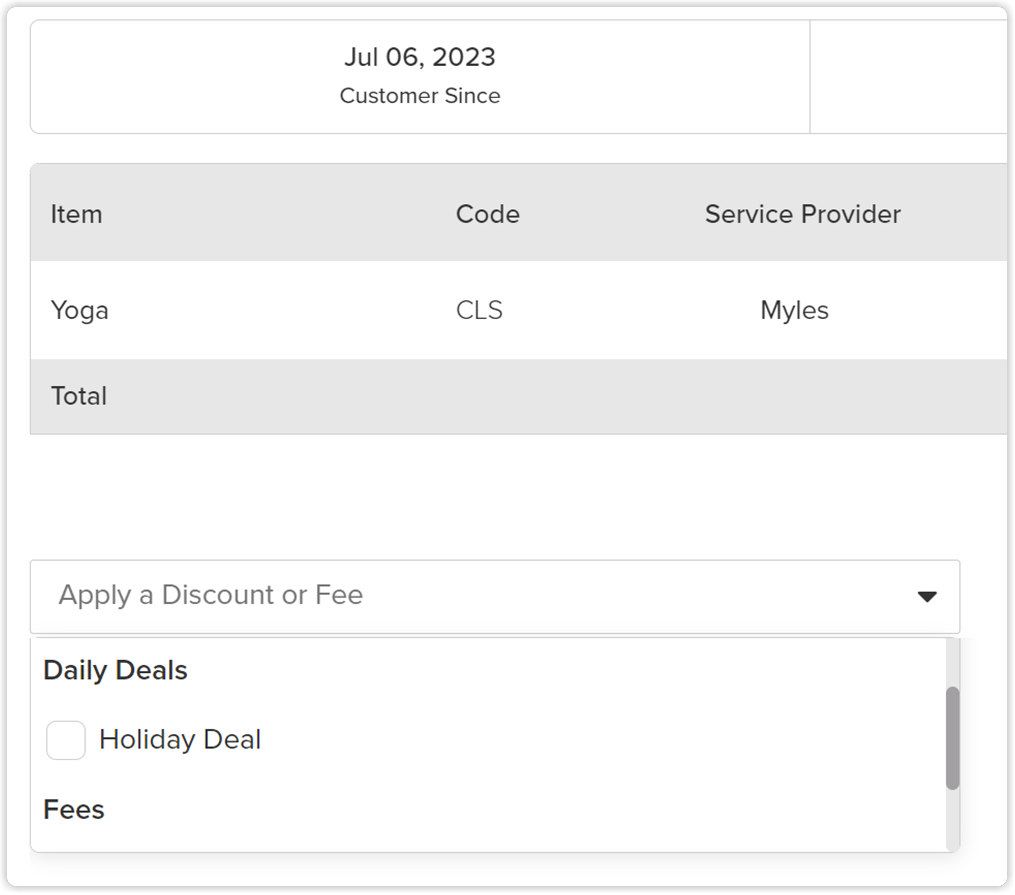Select the Holiday Deal option label

click(180, 740)
